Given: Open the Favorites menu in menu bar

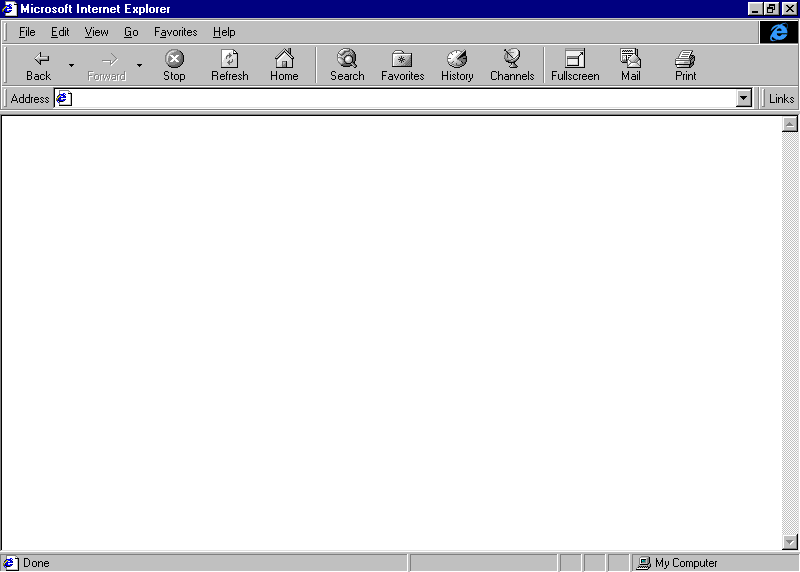Looking at the screenshot, I should [176, 32].
